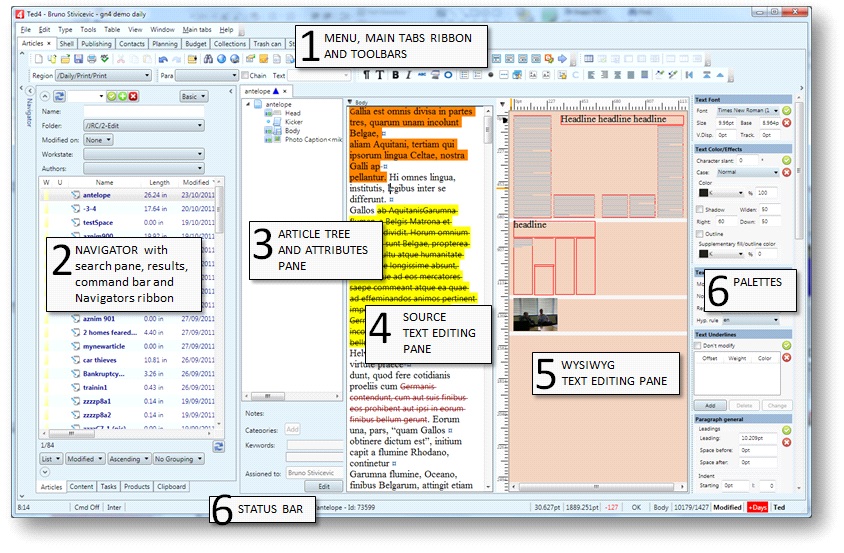Click the red X icon in Navigator bar
The image size is (844, 553).
[133, 96]
